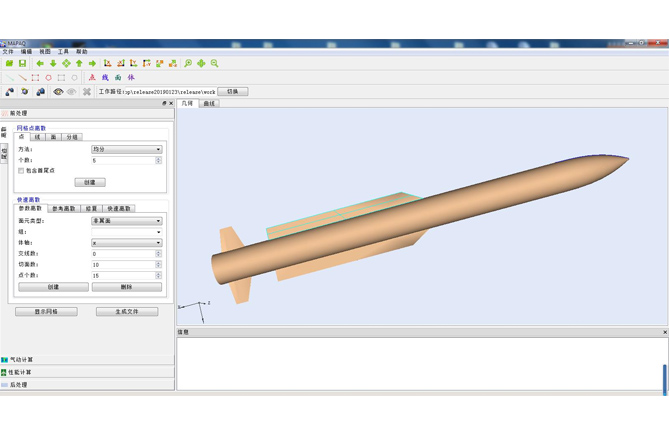
Task: Open the 工具 menu
Action: pos(63,51)
